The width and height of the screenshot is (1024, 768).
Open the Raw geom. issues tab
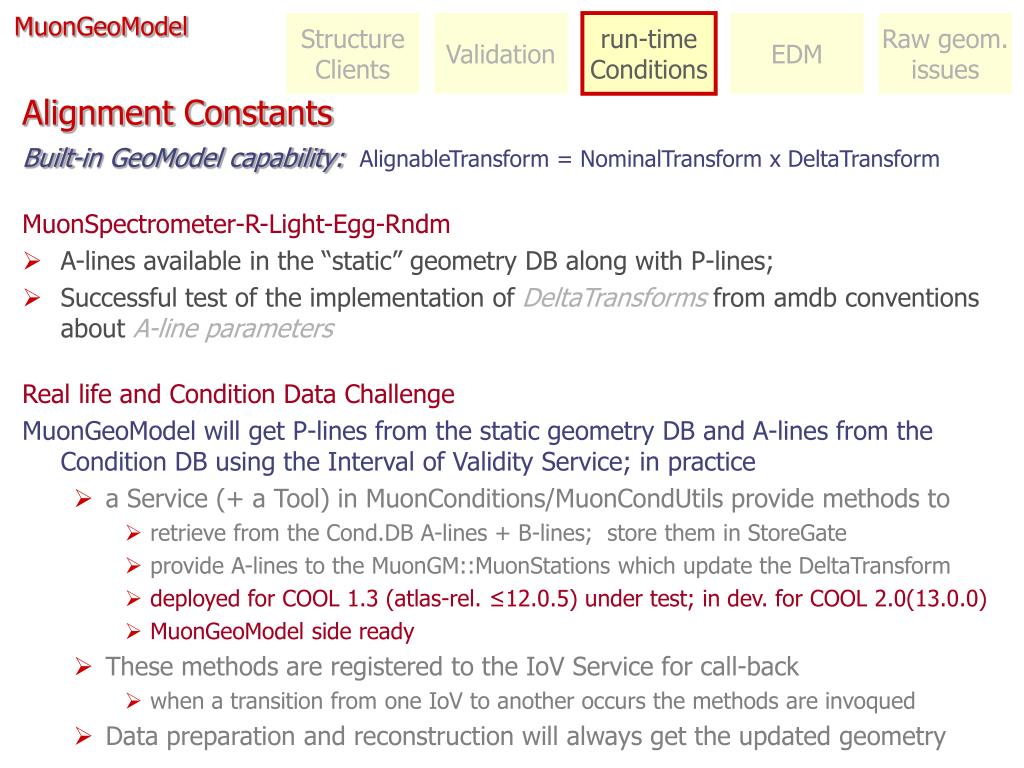pyautogui.click(x=945, y=54)
